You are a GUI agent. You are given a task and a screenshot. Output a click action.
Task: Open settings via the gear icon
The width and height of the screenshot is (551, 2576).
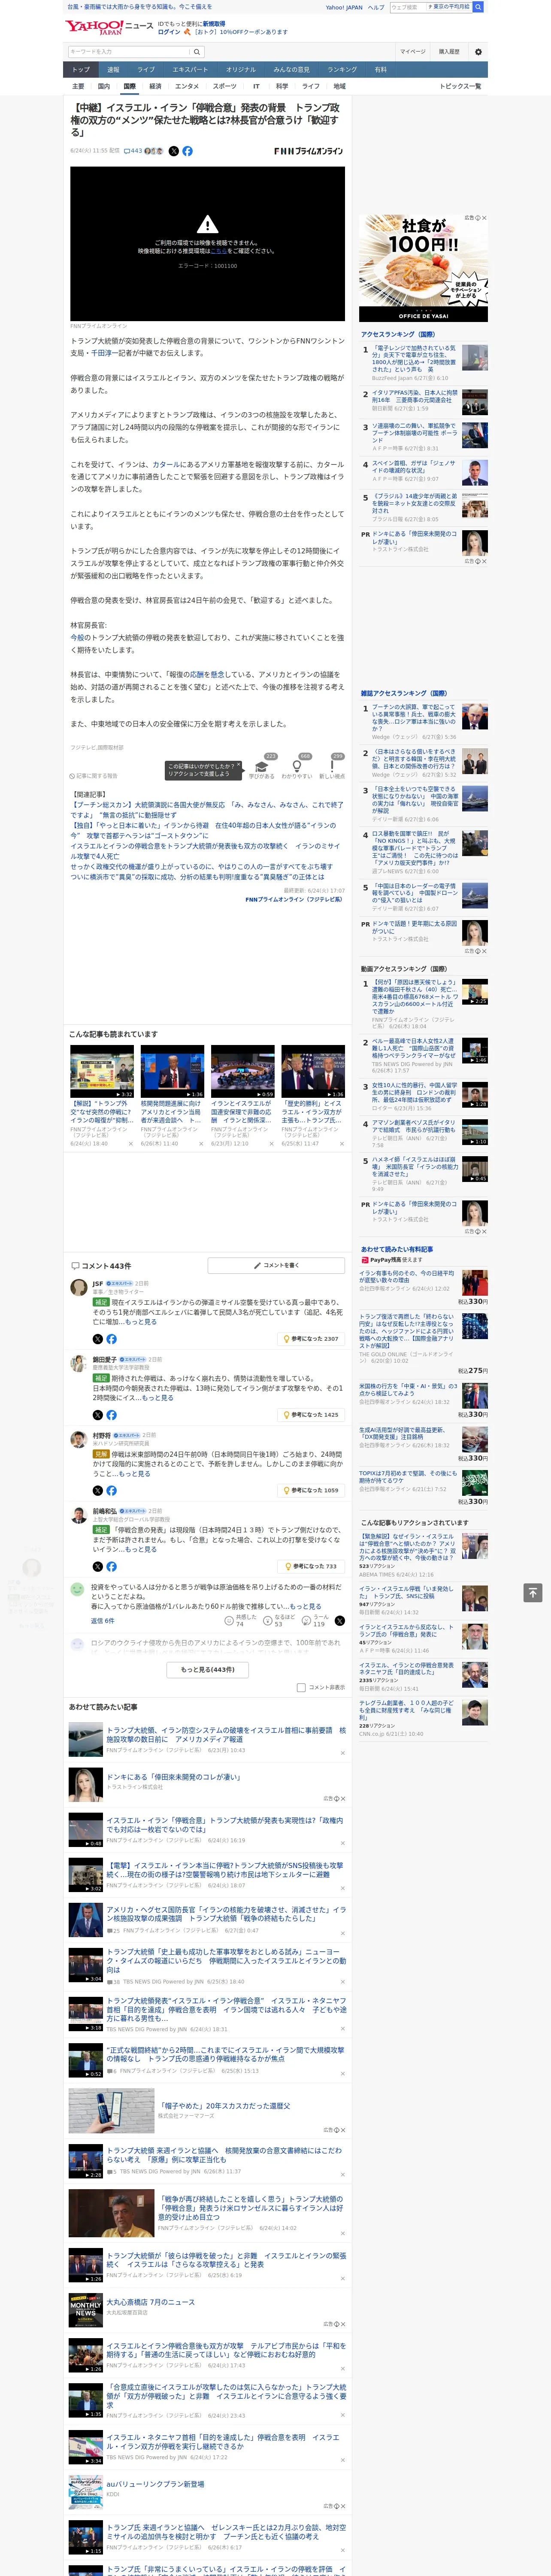click(478, 52)
